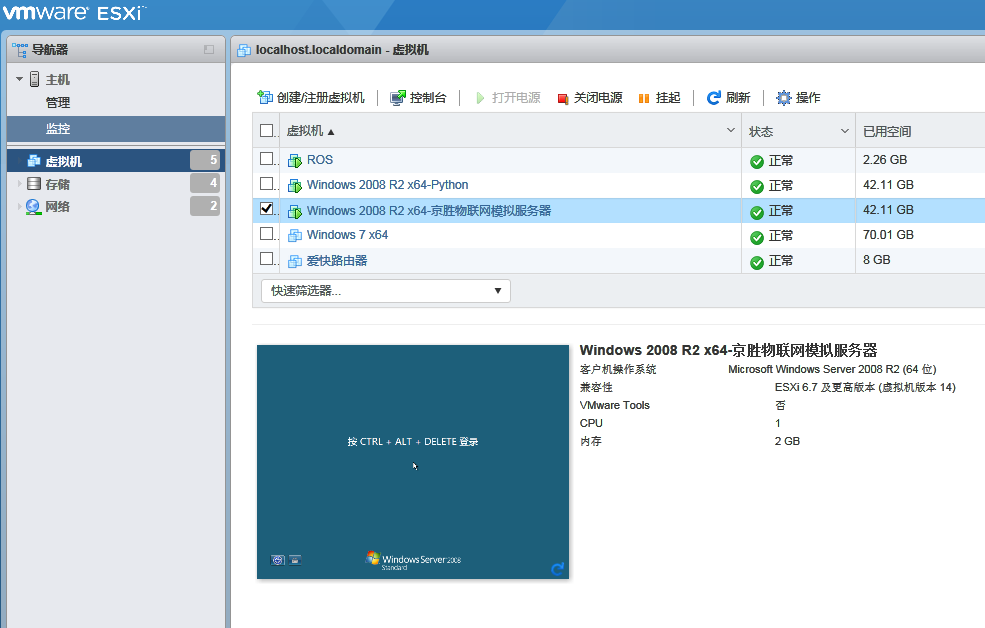The width and height of the screenshot is (985, 628).
Task: Click the Create/Register VM (创建/注册虚拟机) icon
Action: click(264, 97)
